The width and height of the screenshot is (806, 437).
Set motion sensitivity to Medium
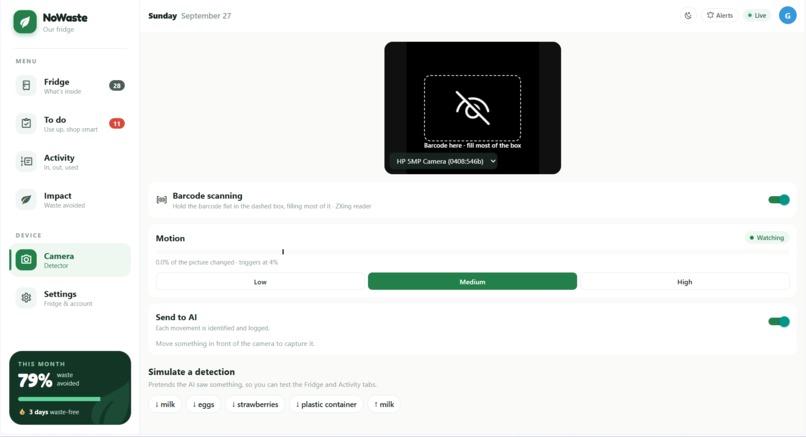[x=472, y=282]
